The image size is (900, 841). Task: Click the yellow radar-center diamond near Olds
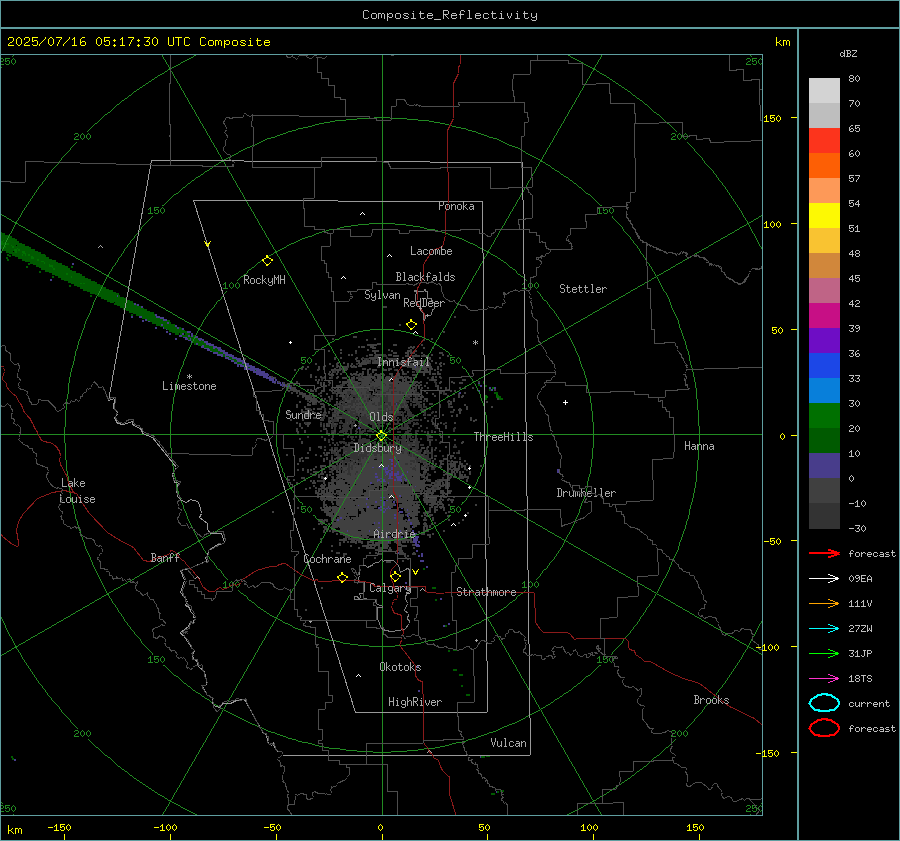381,435
